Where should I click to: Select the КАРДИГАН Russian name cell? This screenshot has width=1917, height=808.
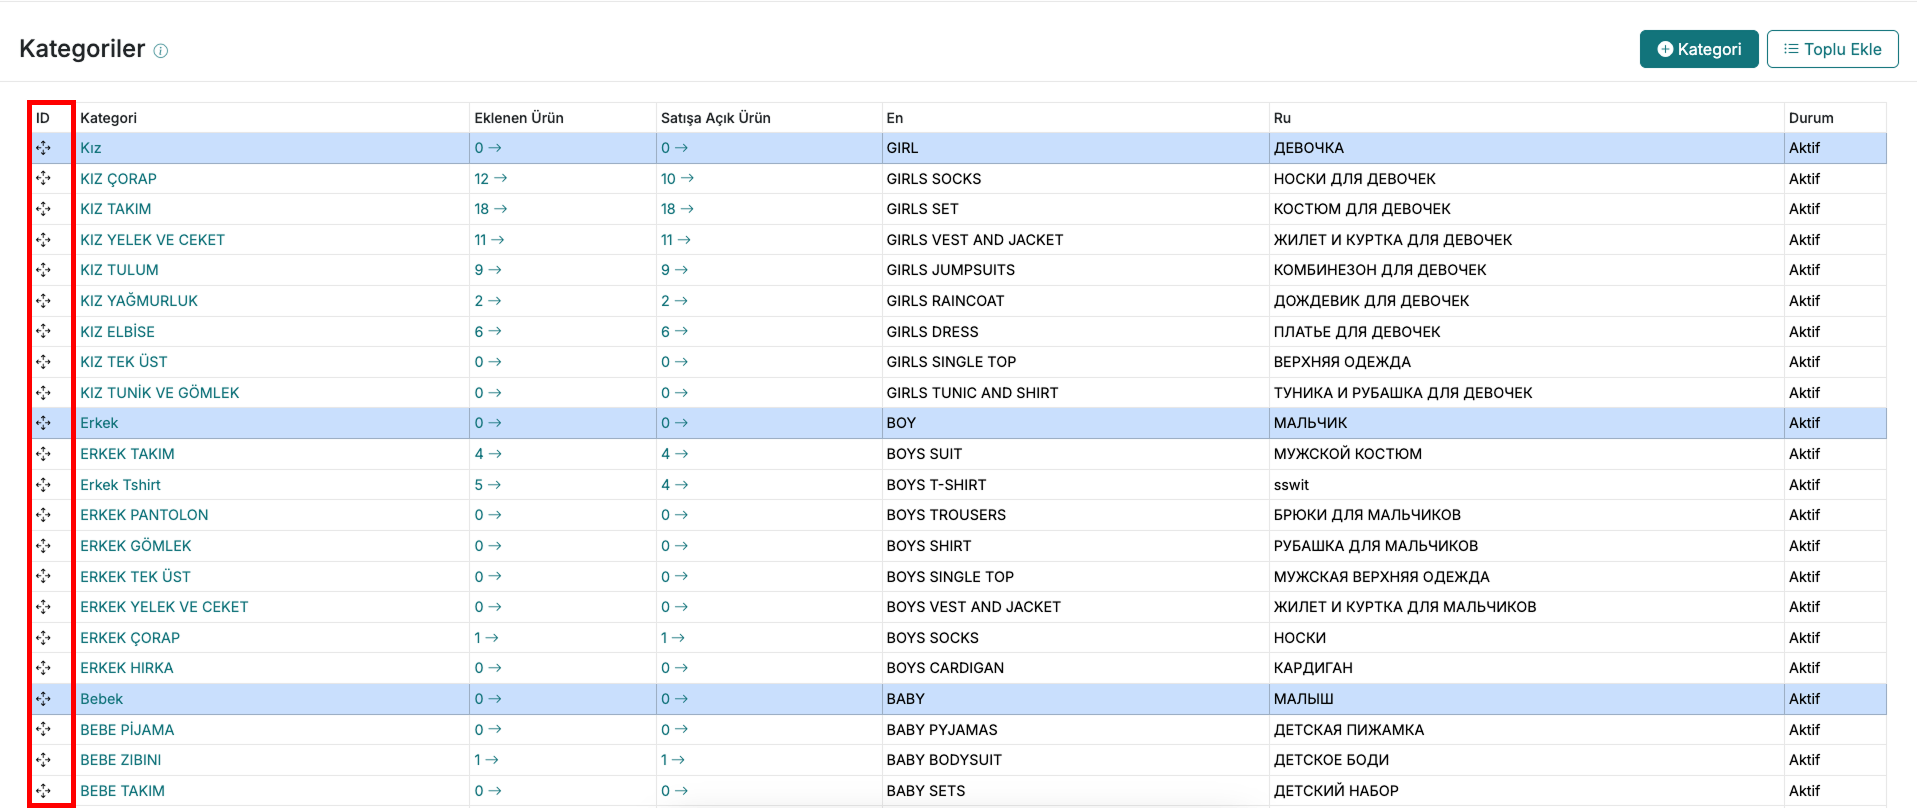(x=1526, y=668)
